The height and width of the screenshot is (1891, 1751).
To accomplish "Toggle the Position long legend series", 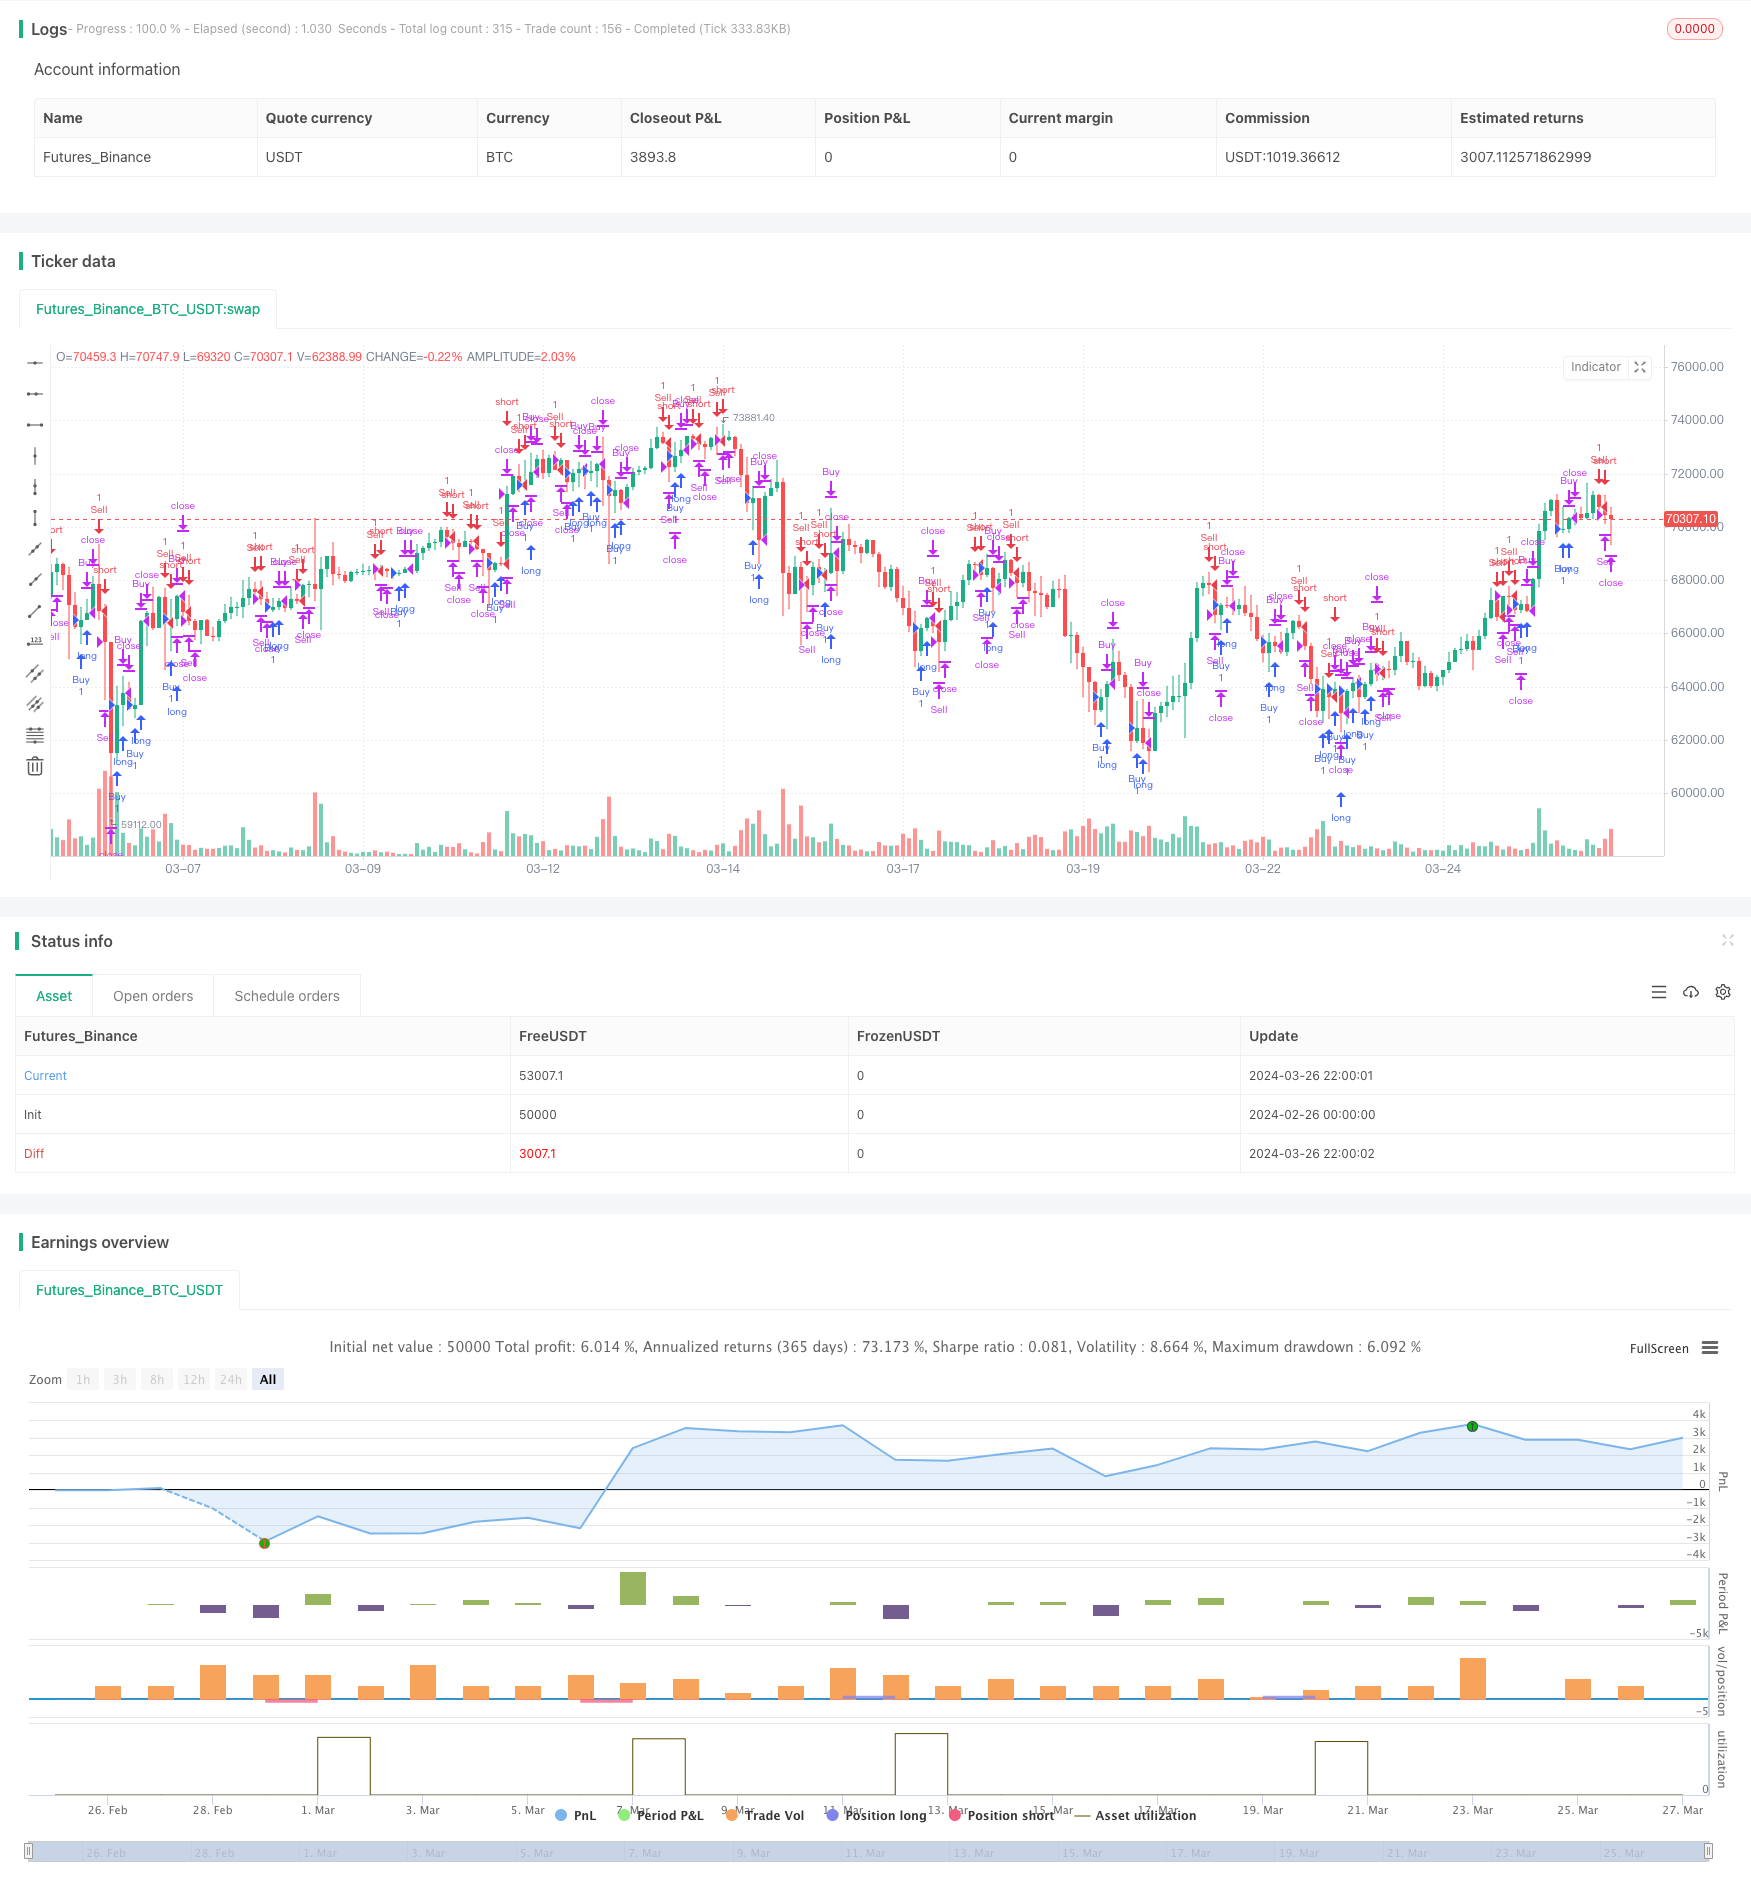I will click(876, 1815).
